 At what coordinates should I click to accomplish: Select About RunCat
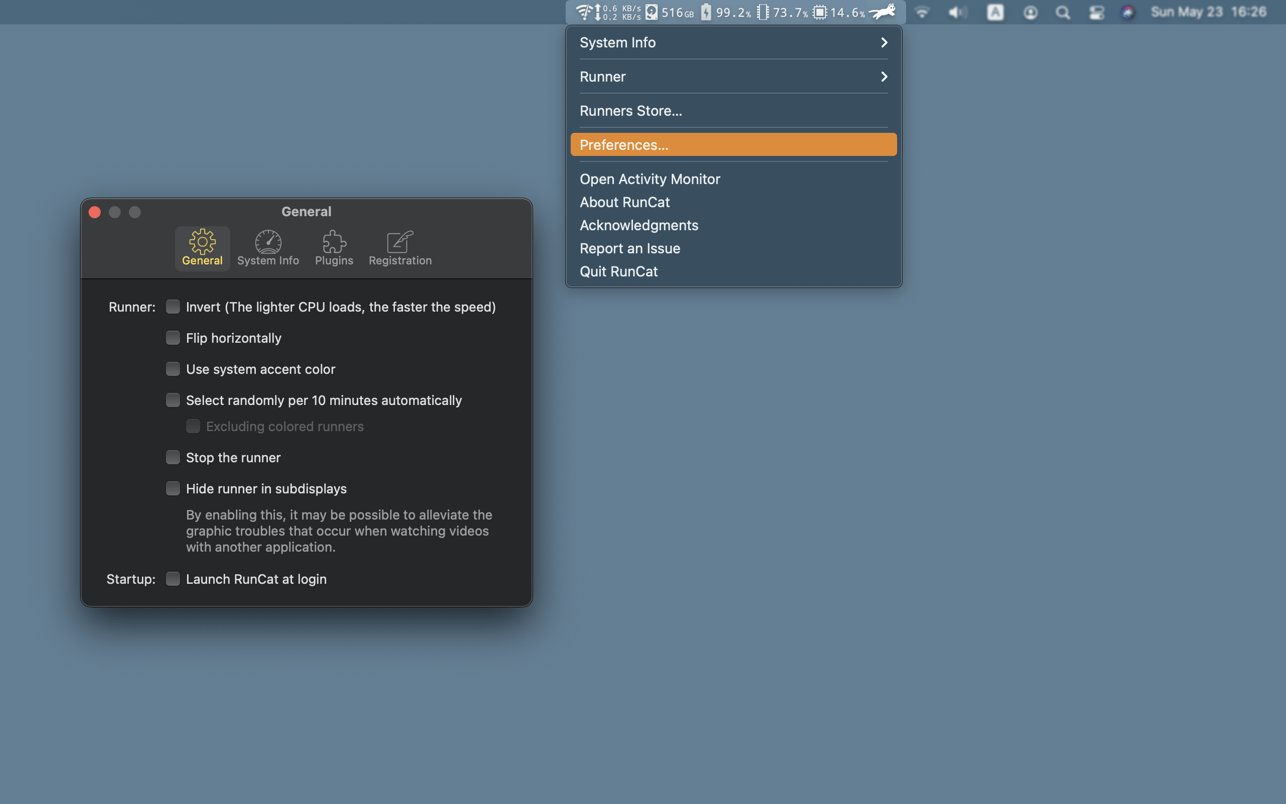(x=734, y=202)
